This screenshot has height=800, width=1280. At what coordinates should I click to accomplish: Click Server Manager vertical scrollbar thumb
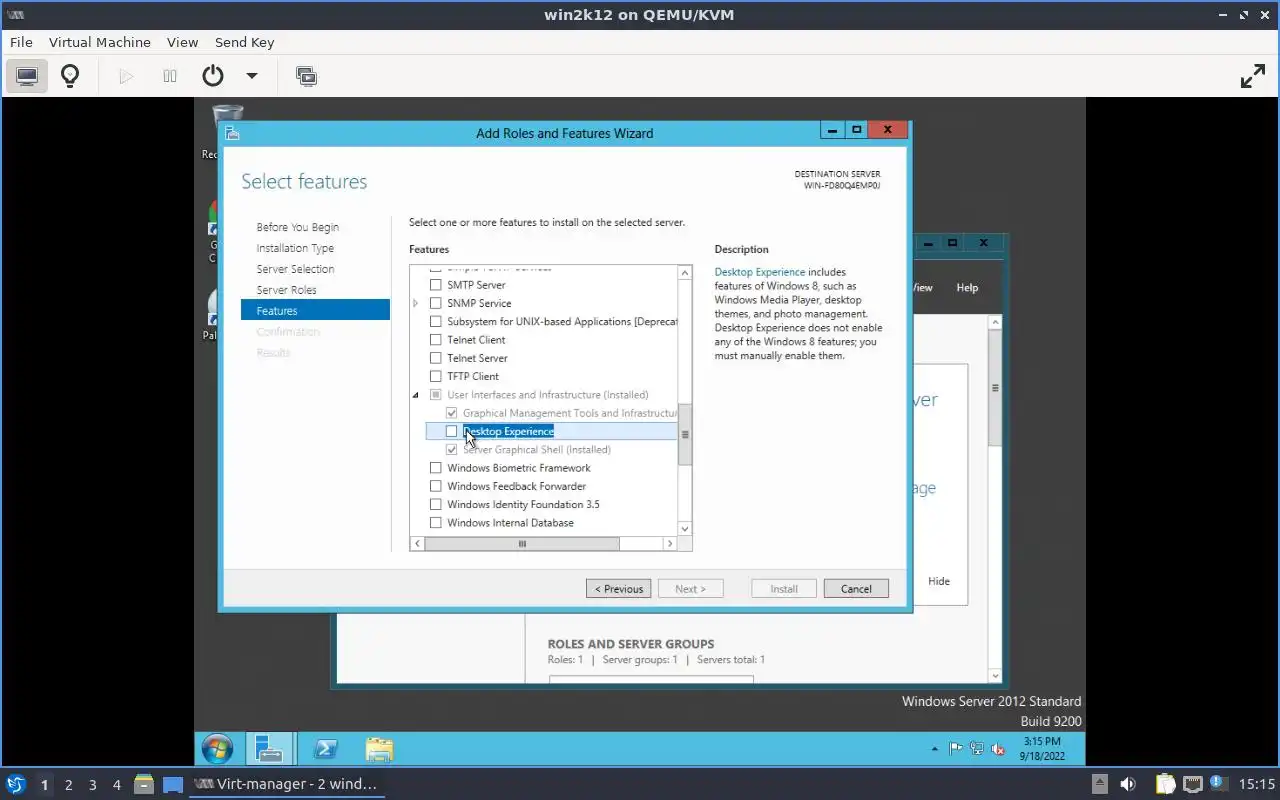995,388
